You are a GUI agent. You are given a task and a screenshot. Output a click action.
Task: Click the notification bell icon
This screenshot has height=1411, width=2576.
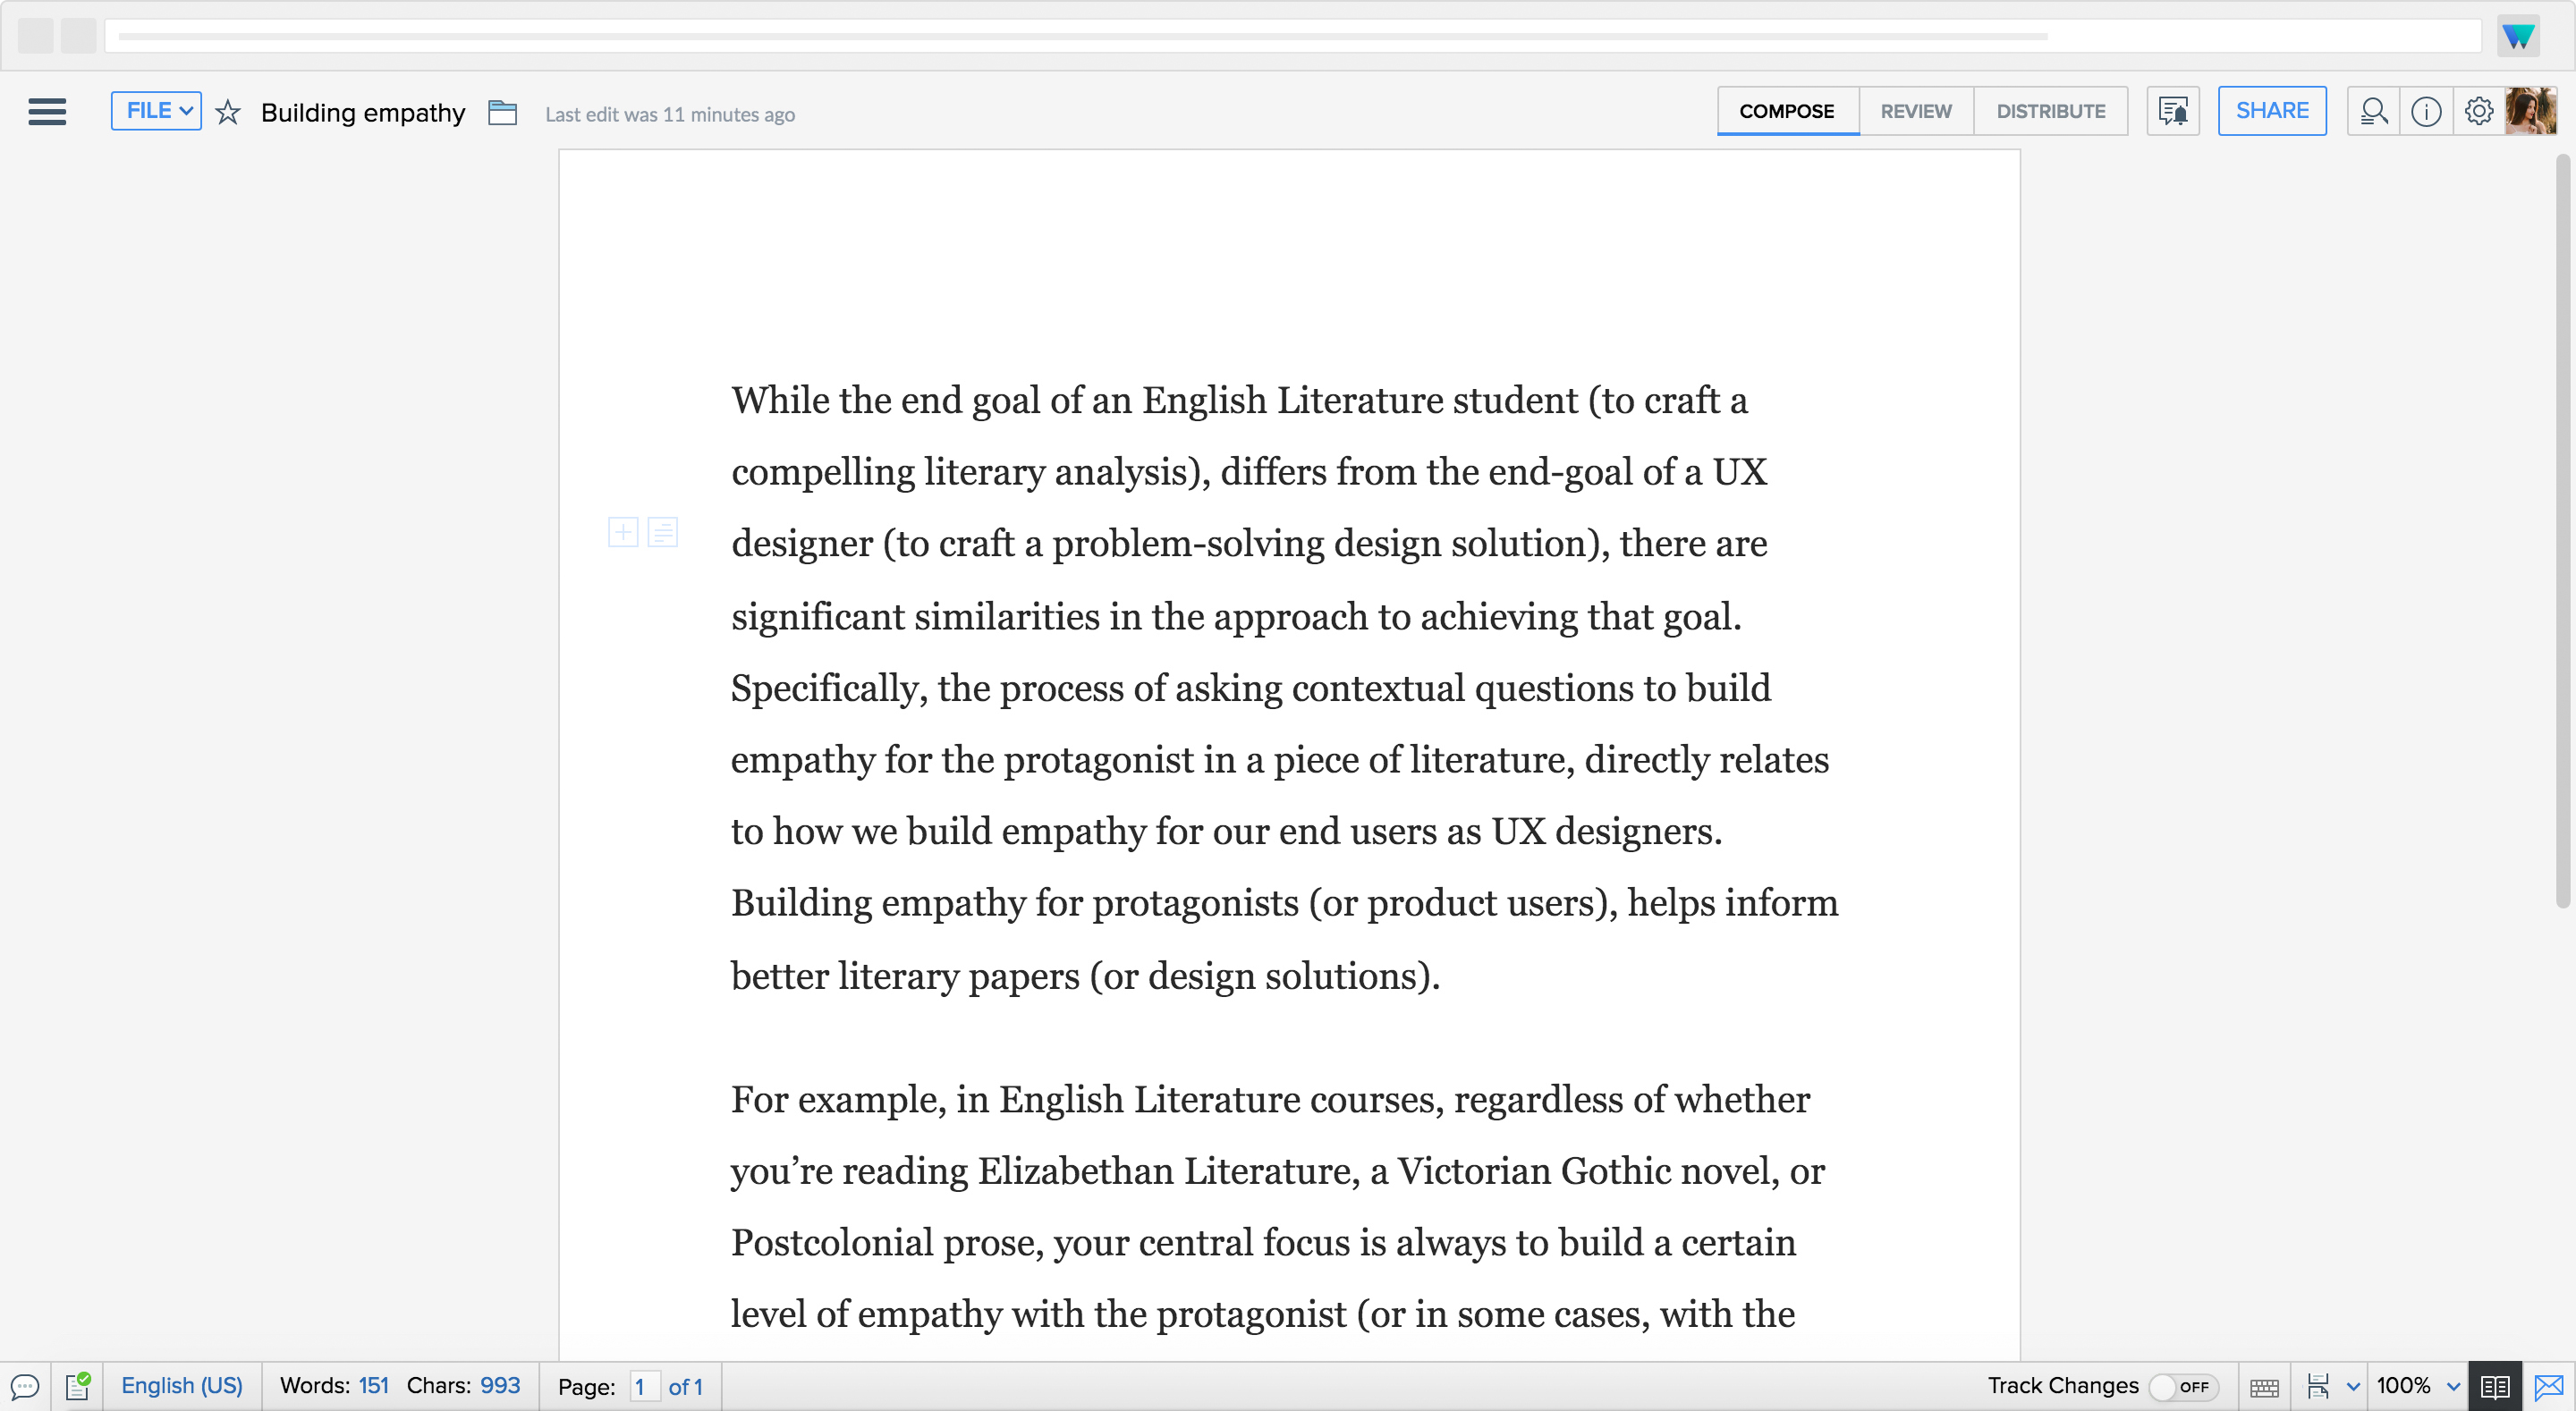pos(2174,109)
